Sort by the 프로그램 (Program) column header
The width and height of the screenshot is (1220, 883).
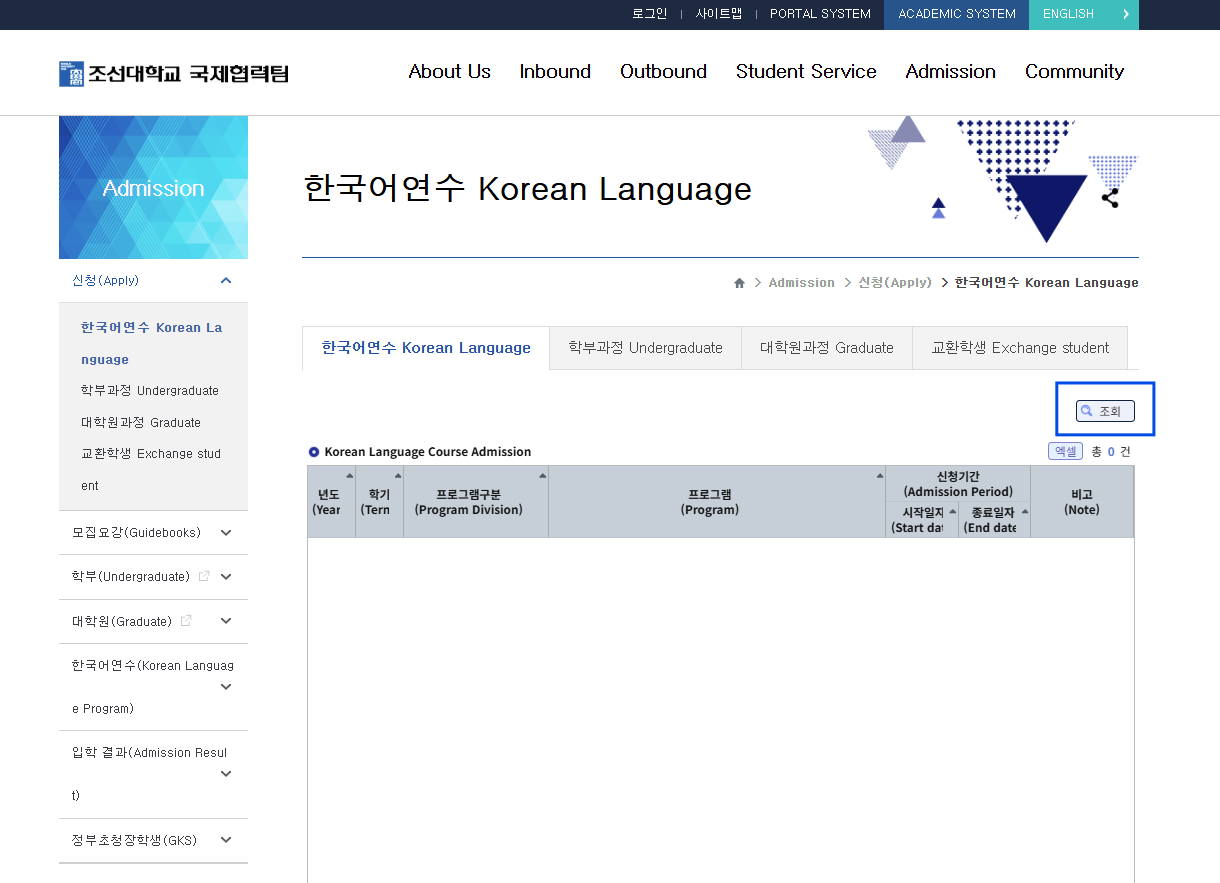[x=716, y=502]
